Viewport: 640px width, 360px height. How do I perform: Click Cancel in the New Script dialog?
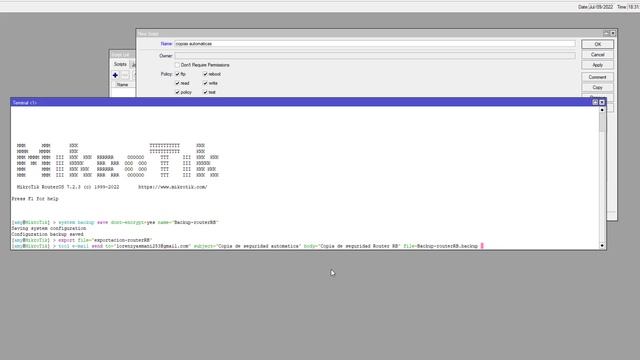[598, 55]
